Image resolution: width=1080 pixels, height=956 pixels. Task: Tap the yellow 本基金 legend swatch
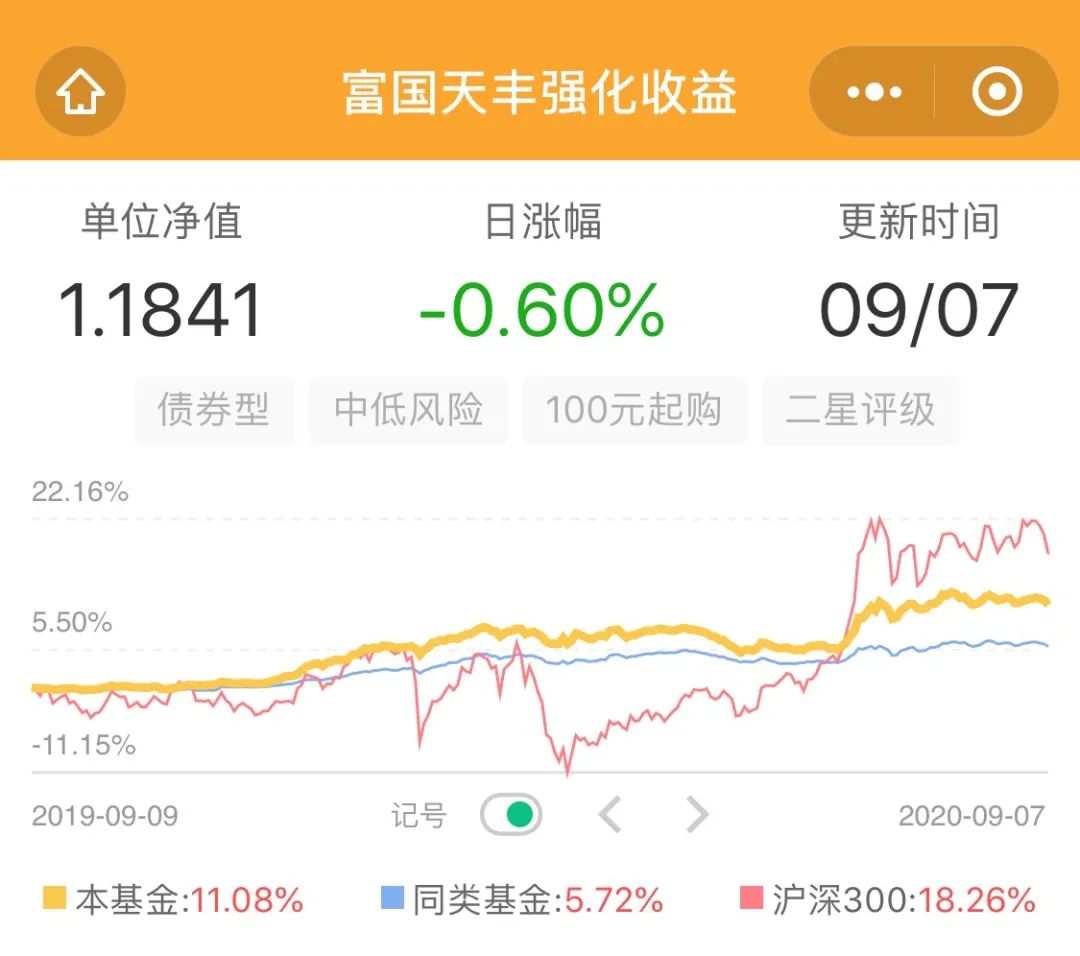click(55, 899)
